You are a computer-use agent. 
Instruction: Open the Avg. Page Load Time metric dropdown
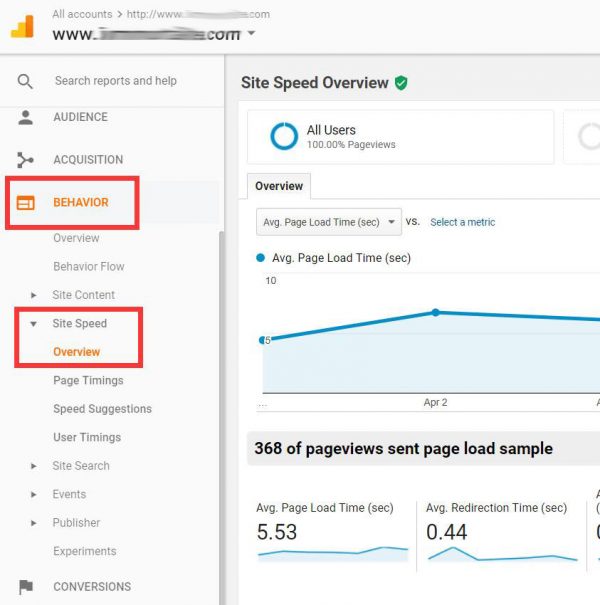(x=329, y=222)
